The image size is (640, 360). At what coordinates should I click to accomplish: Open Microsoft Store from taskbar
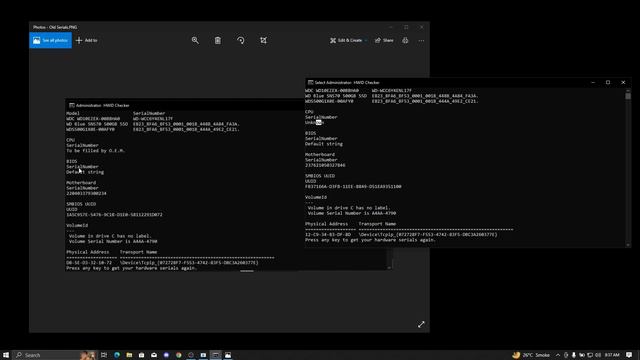point(141,355)
